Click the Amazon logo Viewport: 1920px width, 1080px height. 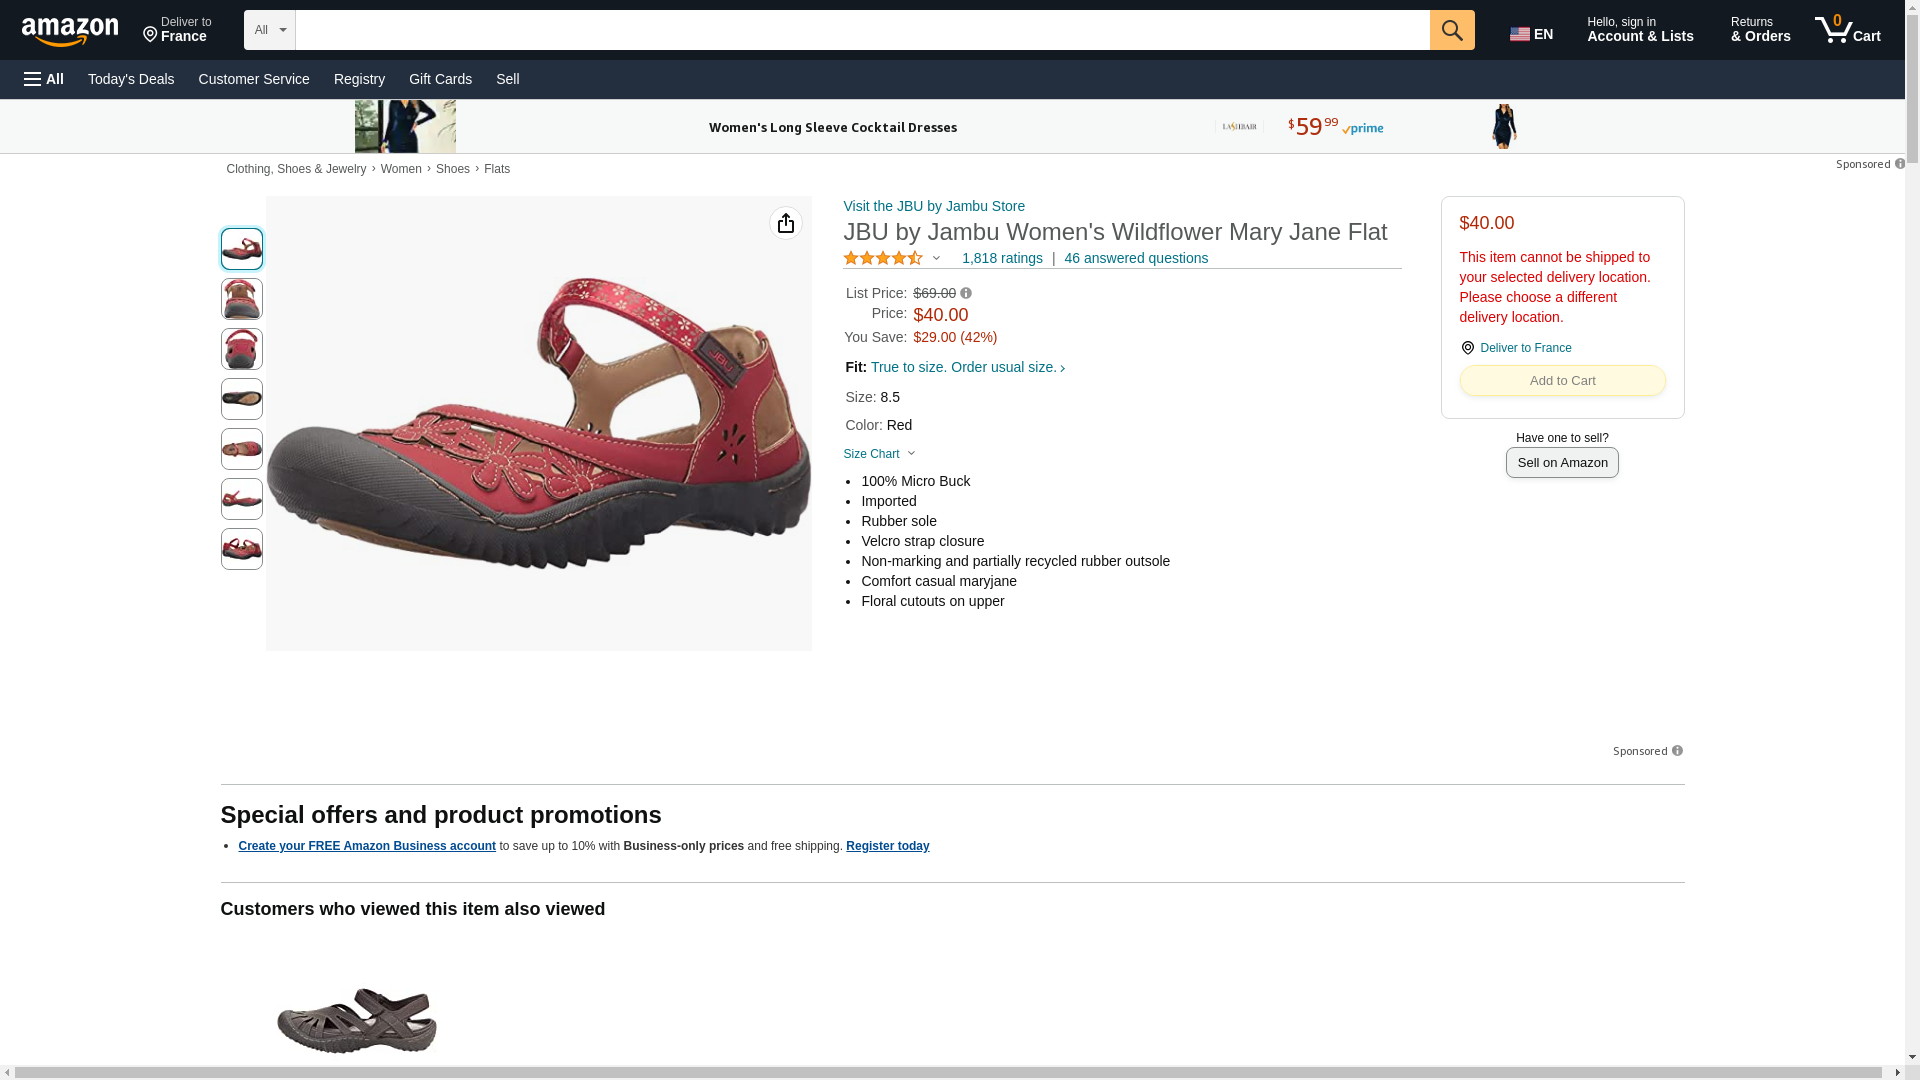(70, 31)
